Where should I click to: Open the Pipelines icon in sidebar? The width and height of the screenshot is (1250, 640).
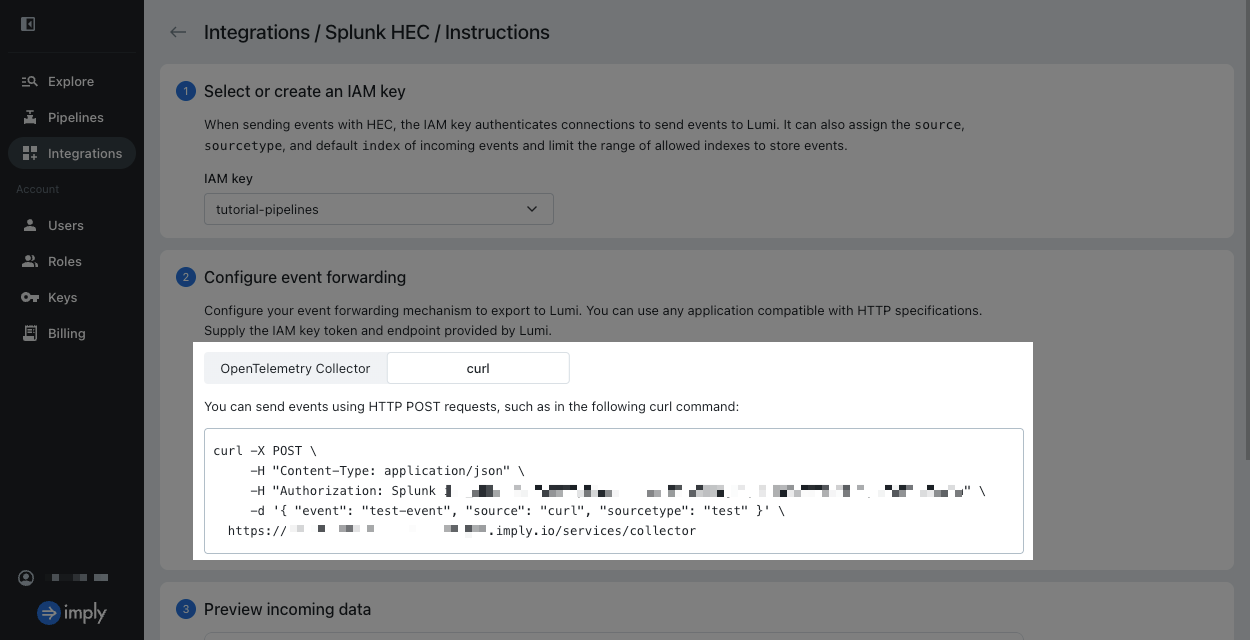coord(29,117)
